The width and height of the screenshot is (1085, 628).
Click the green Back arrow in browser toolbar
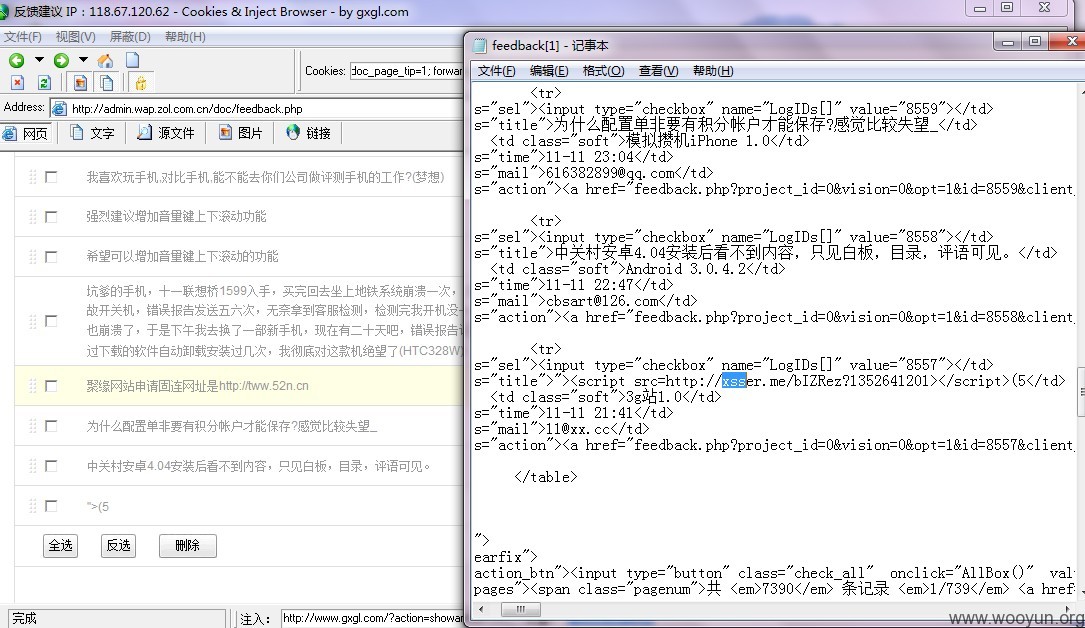pyautogui.click(x=17, y=60)
